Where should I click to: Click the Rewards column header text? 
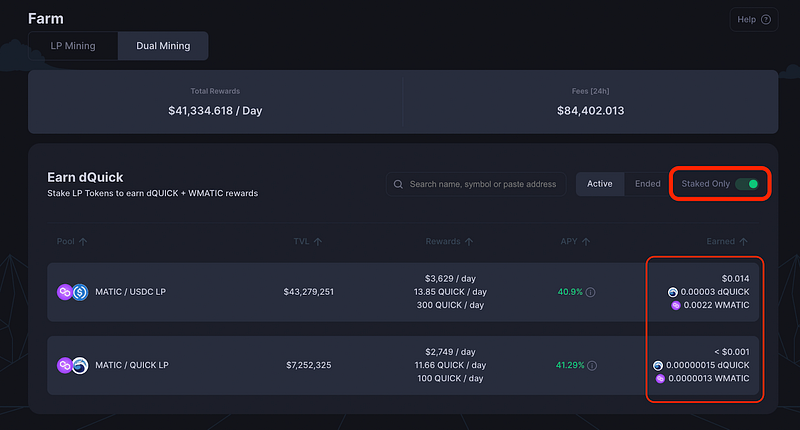[x=443, y=241]
